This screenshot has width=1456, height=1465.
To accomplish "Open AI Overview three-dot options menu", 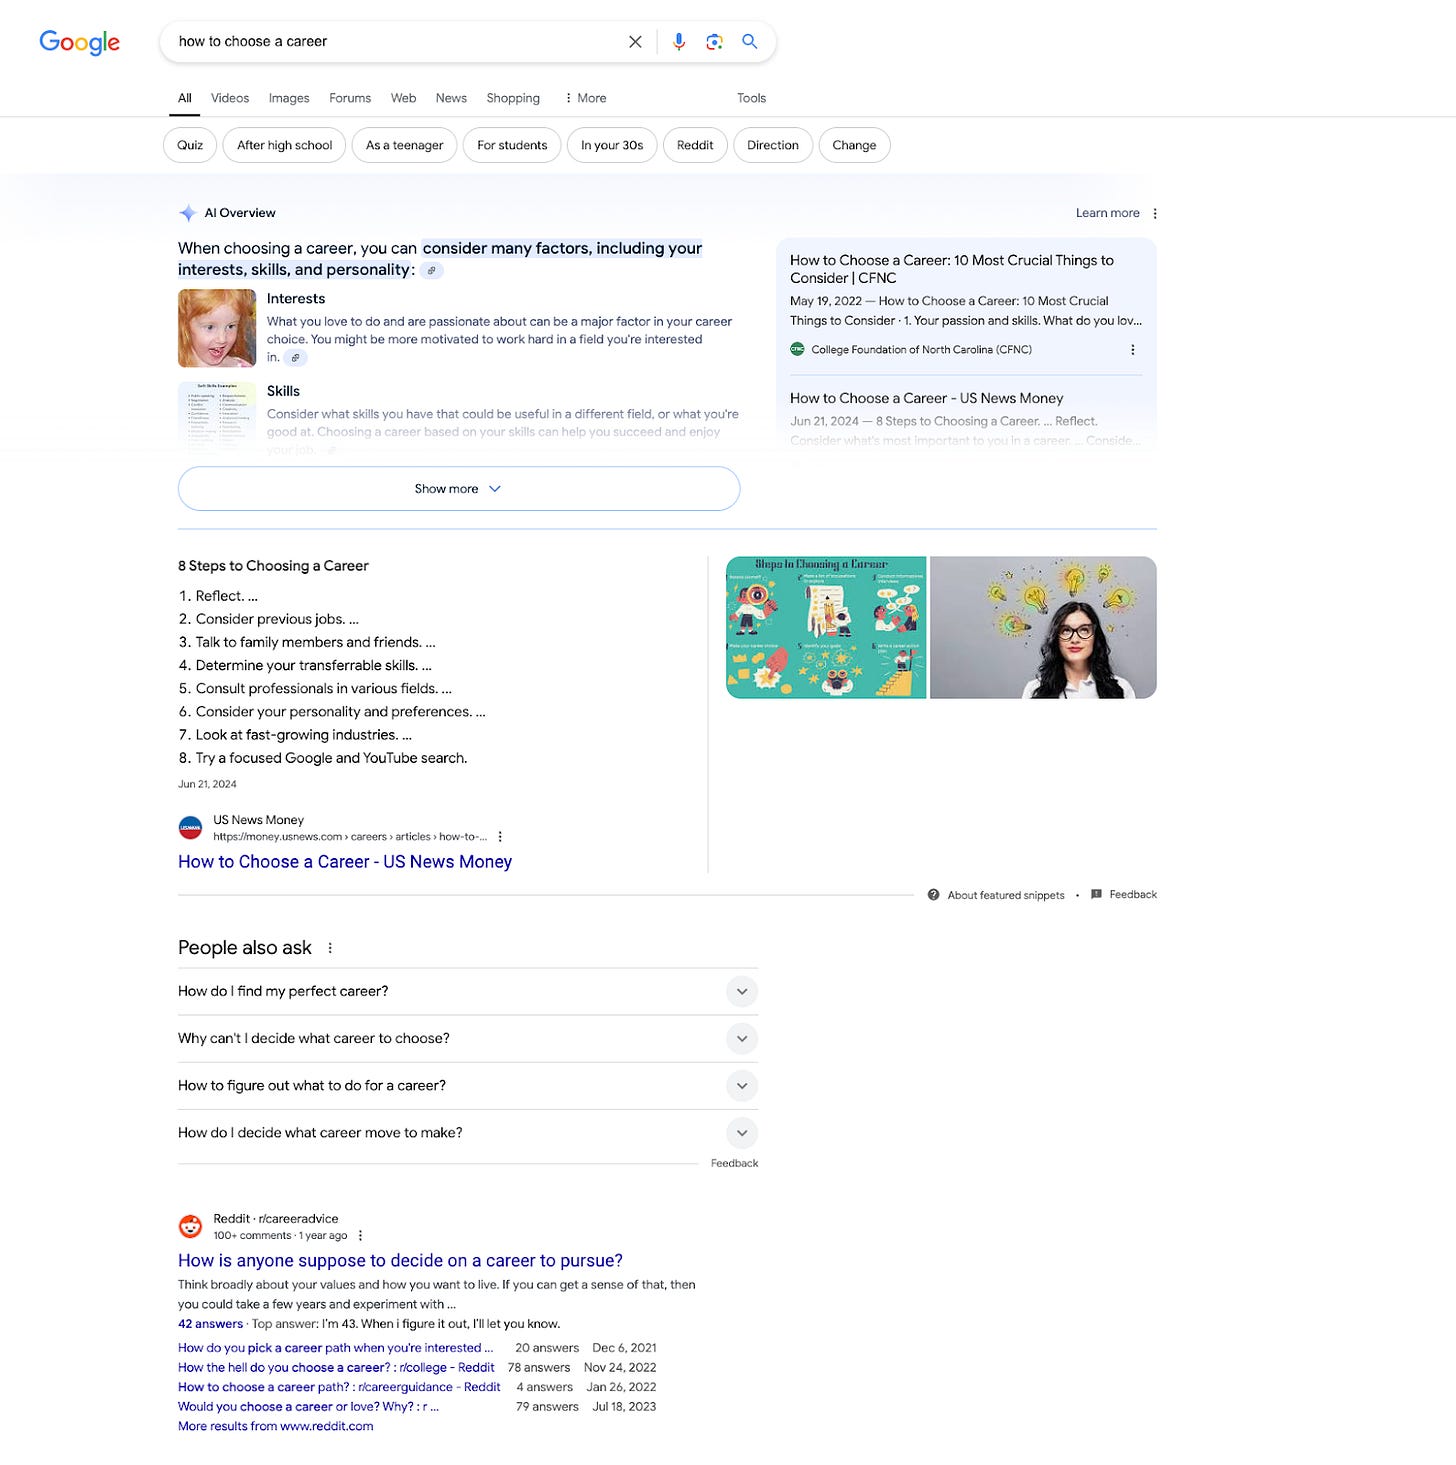I will click(1155, 213).
